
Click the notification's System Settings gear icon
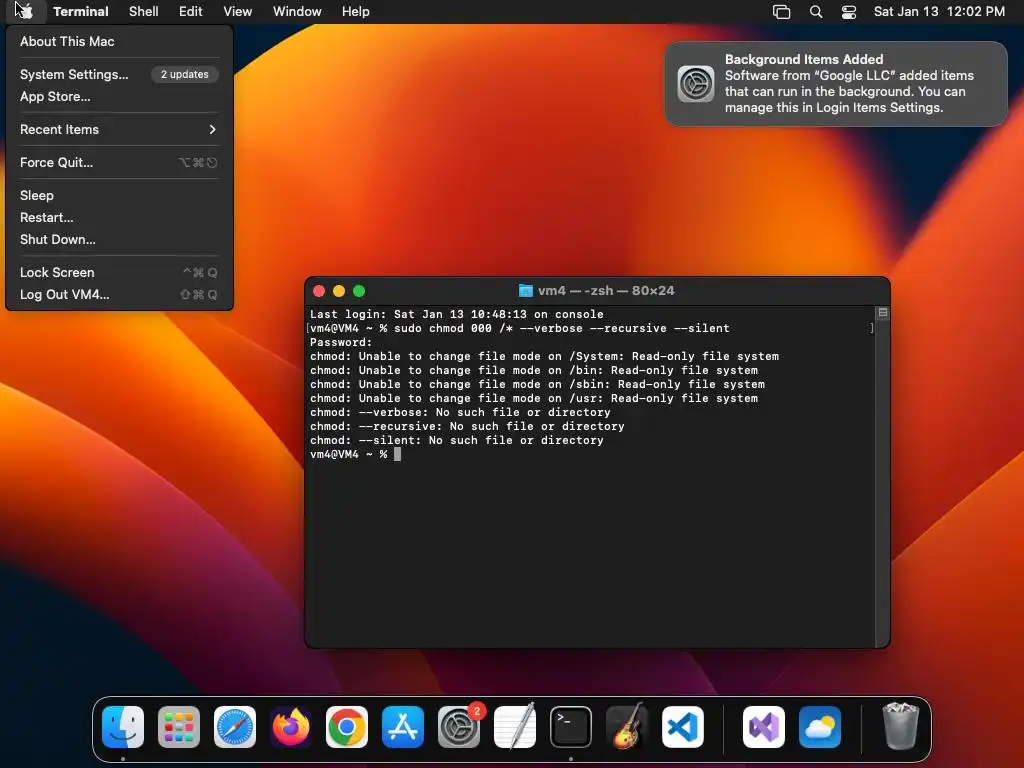(696, 84)
